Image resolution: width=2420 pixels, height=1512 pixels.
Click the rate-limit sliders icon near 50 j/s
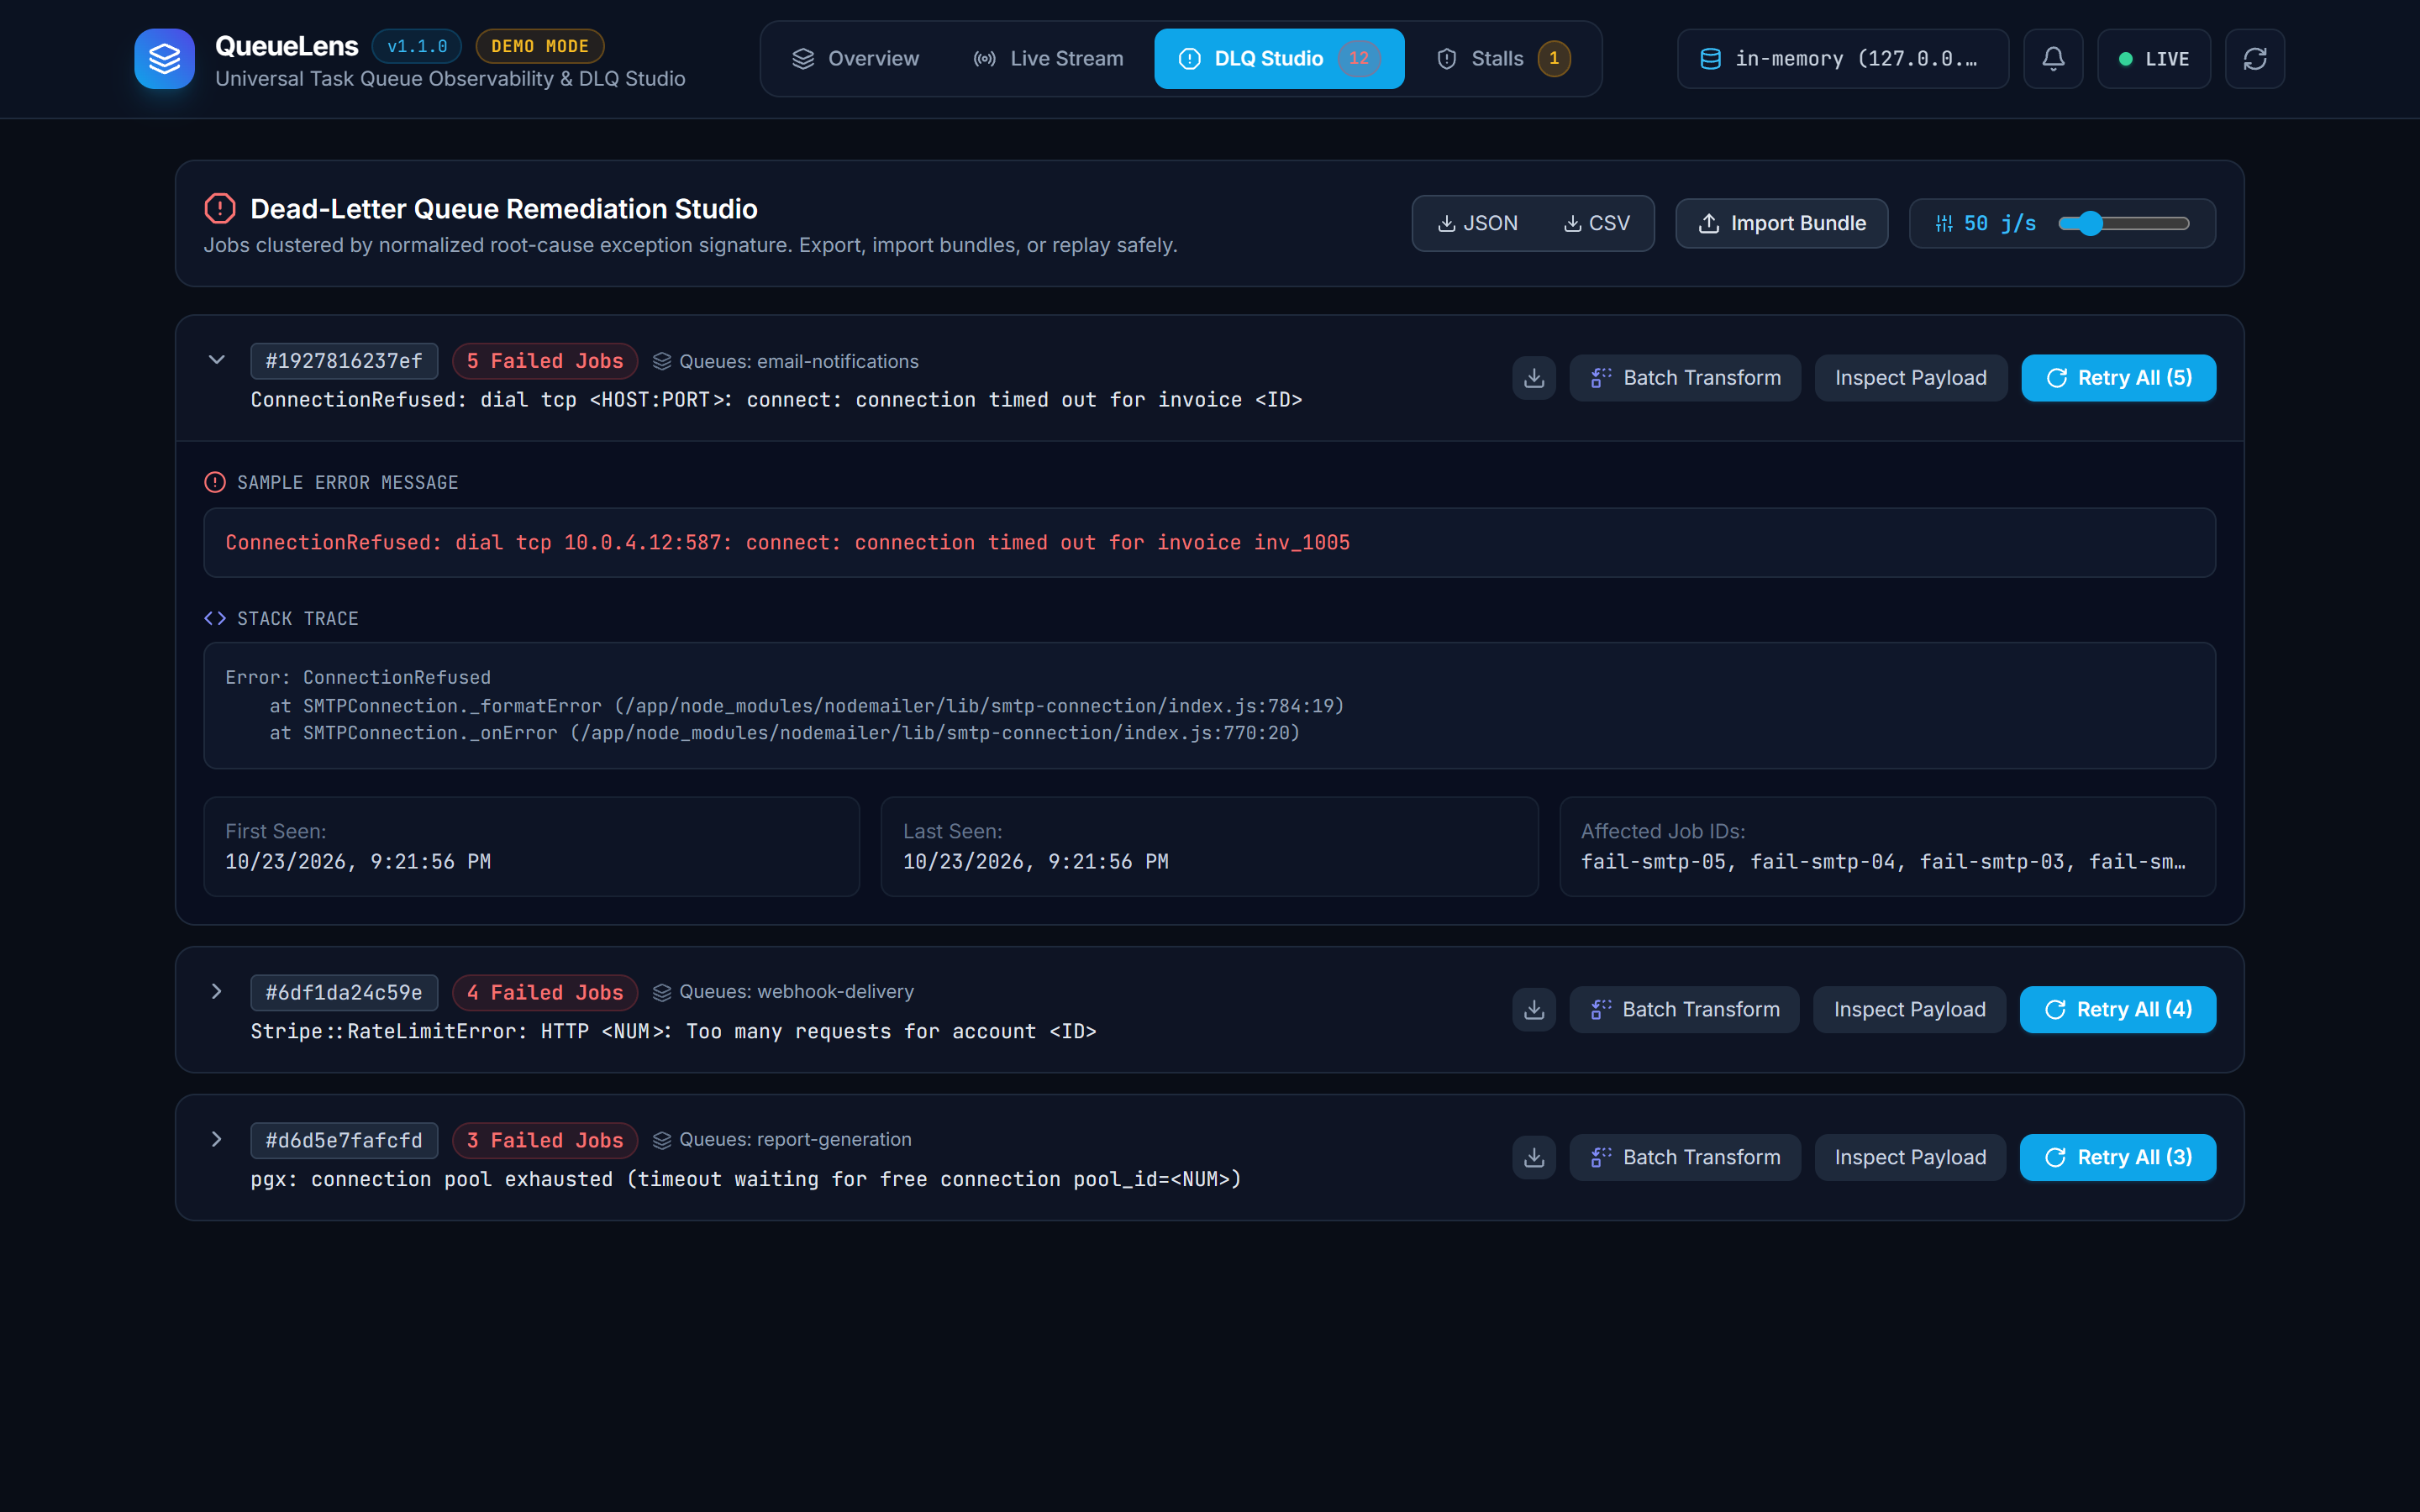[x=1944, y=223]
